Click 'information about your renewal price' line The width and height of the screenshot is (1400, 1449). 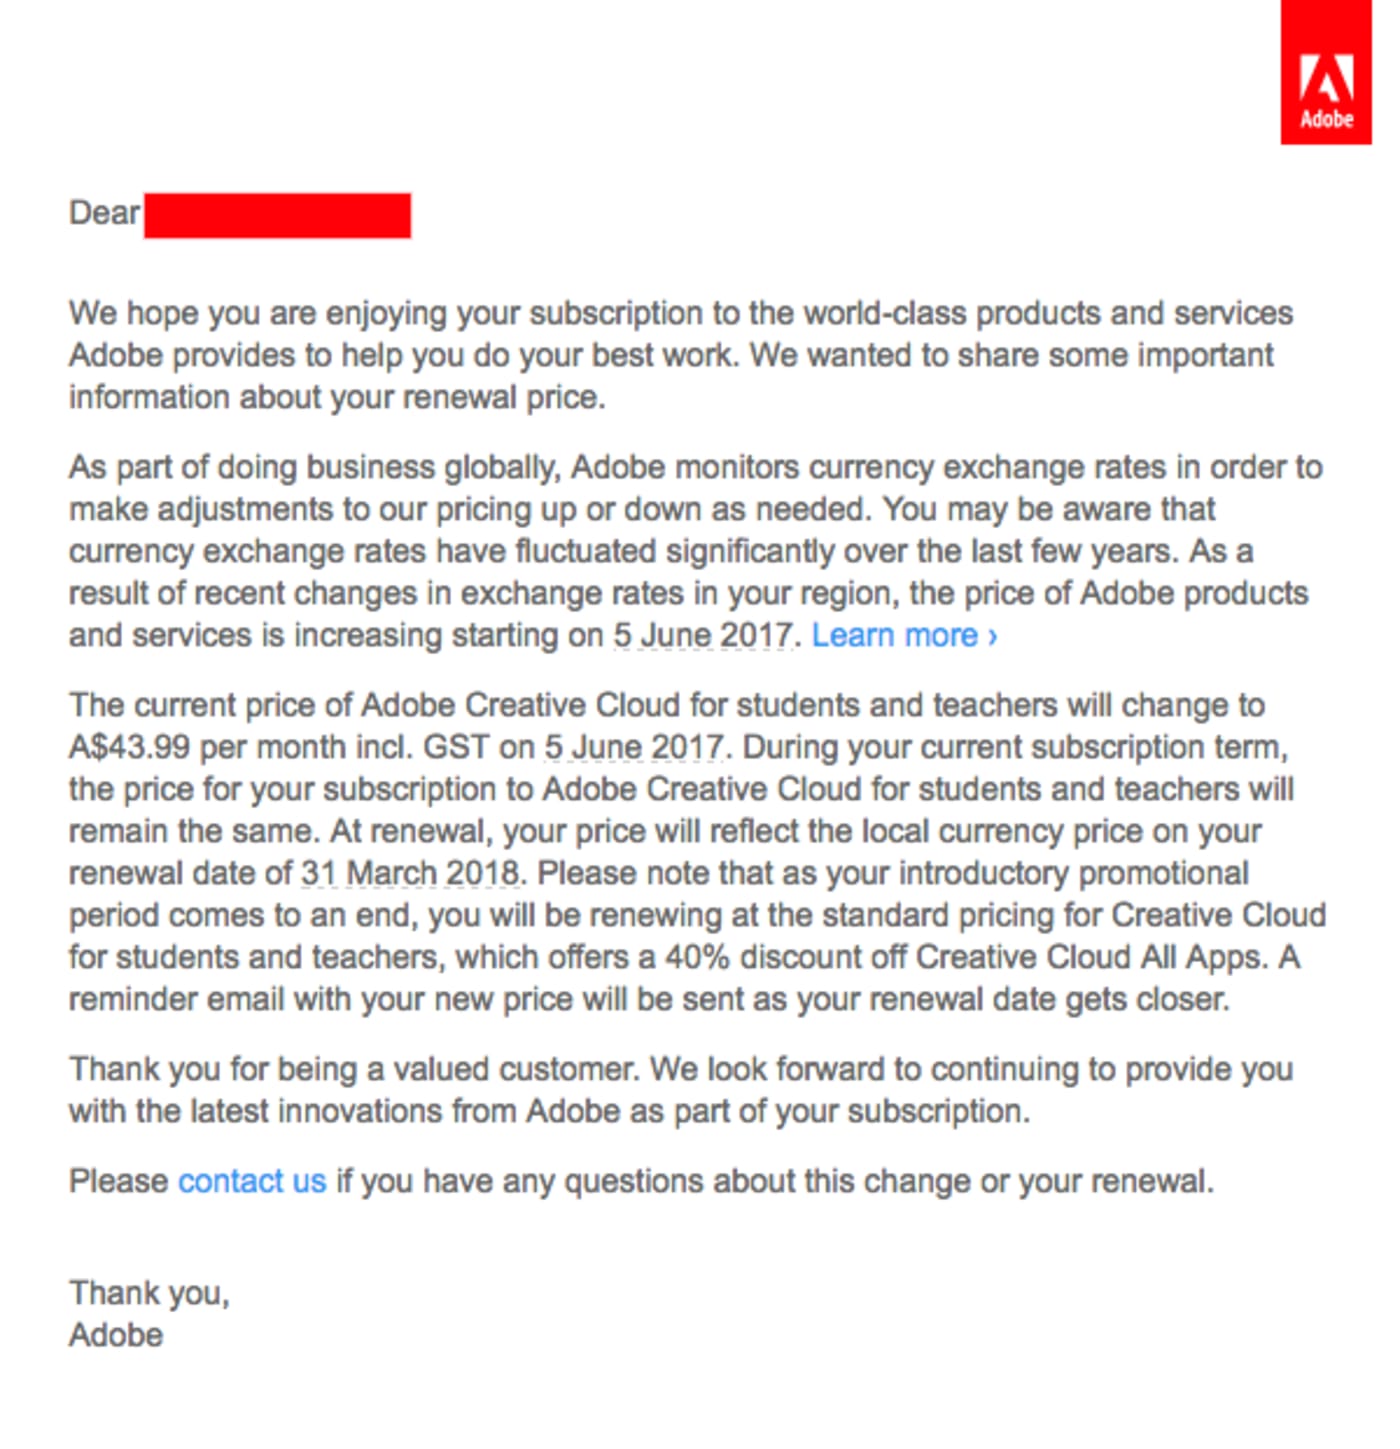click(x=337, y=397)
